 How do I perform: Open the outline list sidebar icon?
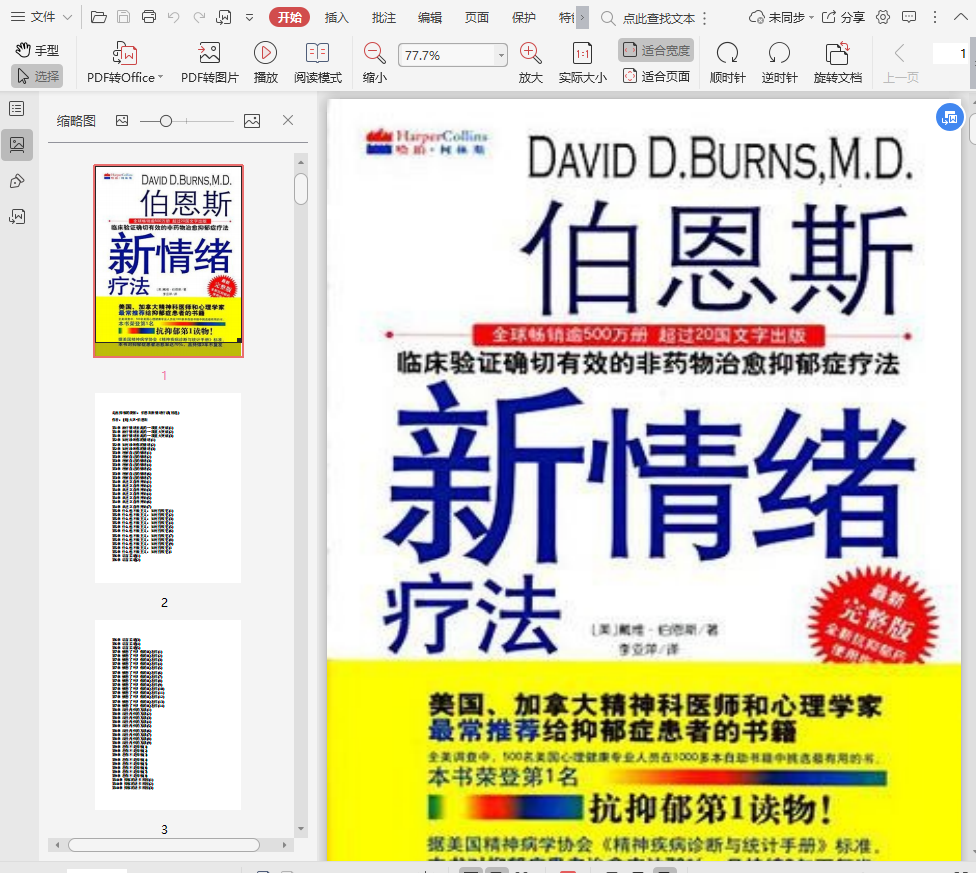(x=17, y=109)
